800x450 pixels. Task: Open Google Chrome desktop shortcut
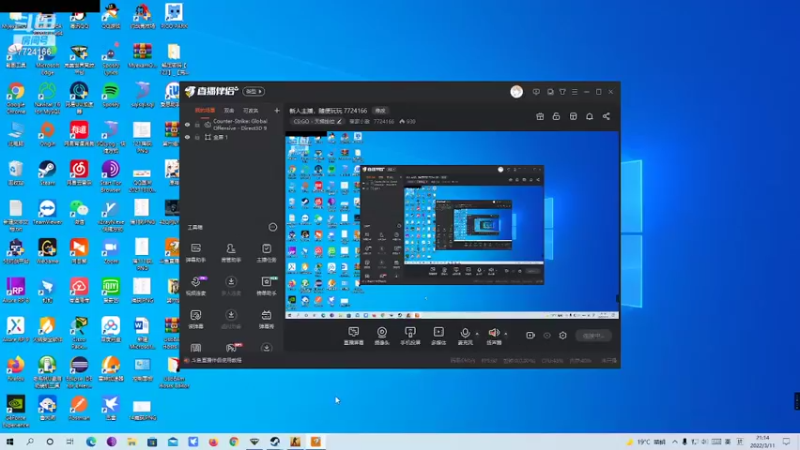coord(16,98)
